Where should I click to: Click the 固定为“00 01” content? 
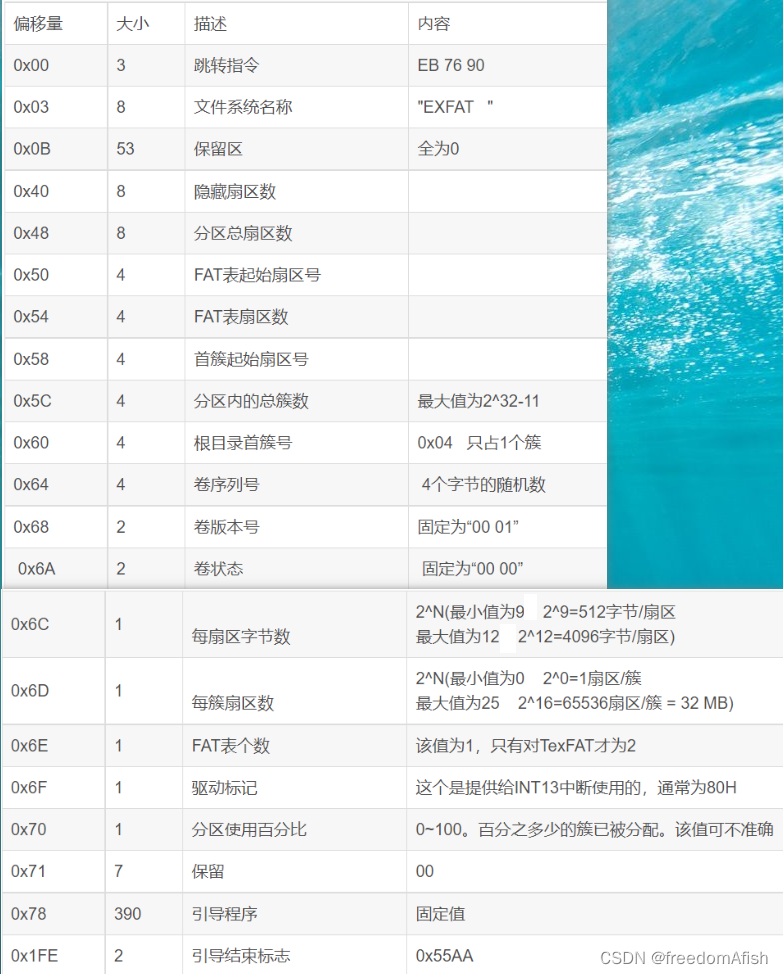coord(468,527)
